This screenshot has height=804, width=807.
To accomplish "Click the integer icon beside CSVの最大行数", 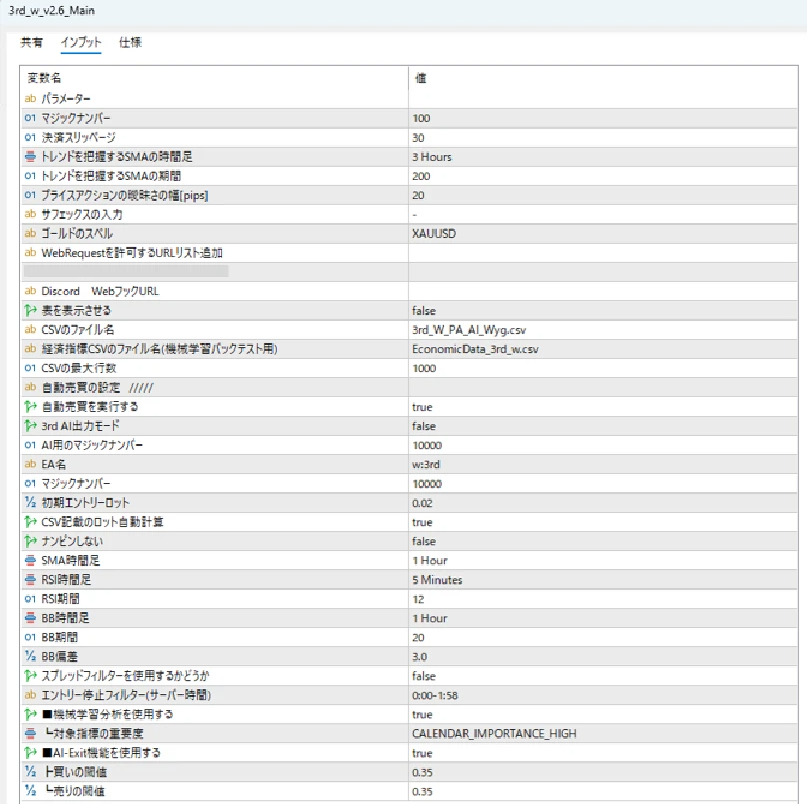I will 30,368.
